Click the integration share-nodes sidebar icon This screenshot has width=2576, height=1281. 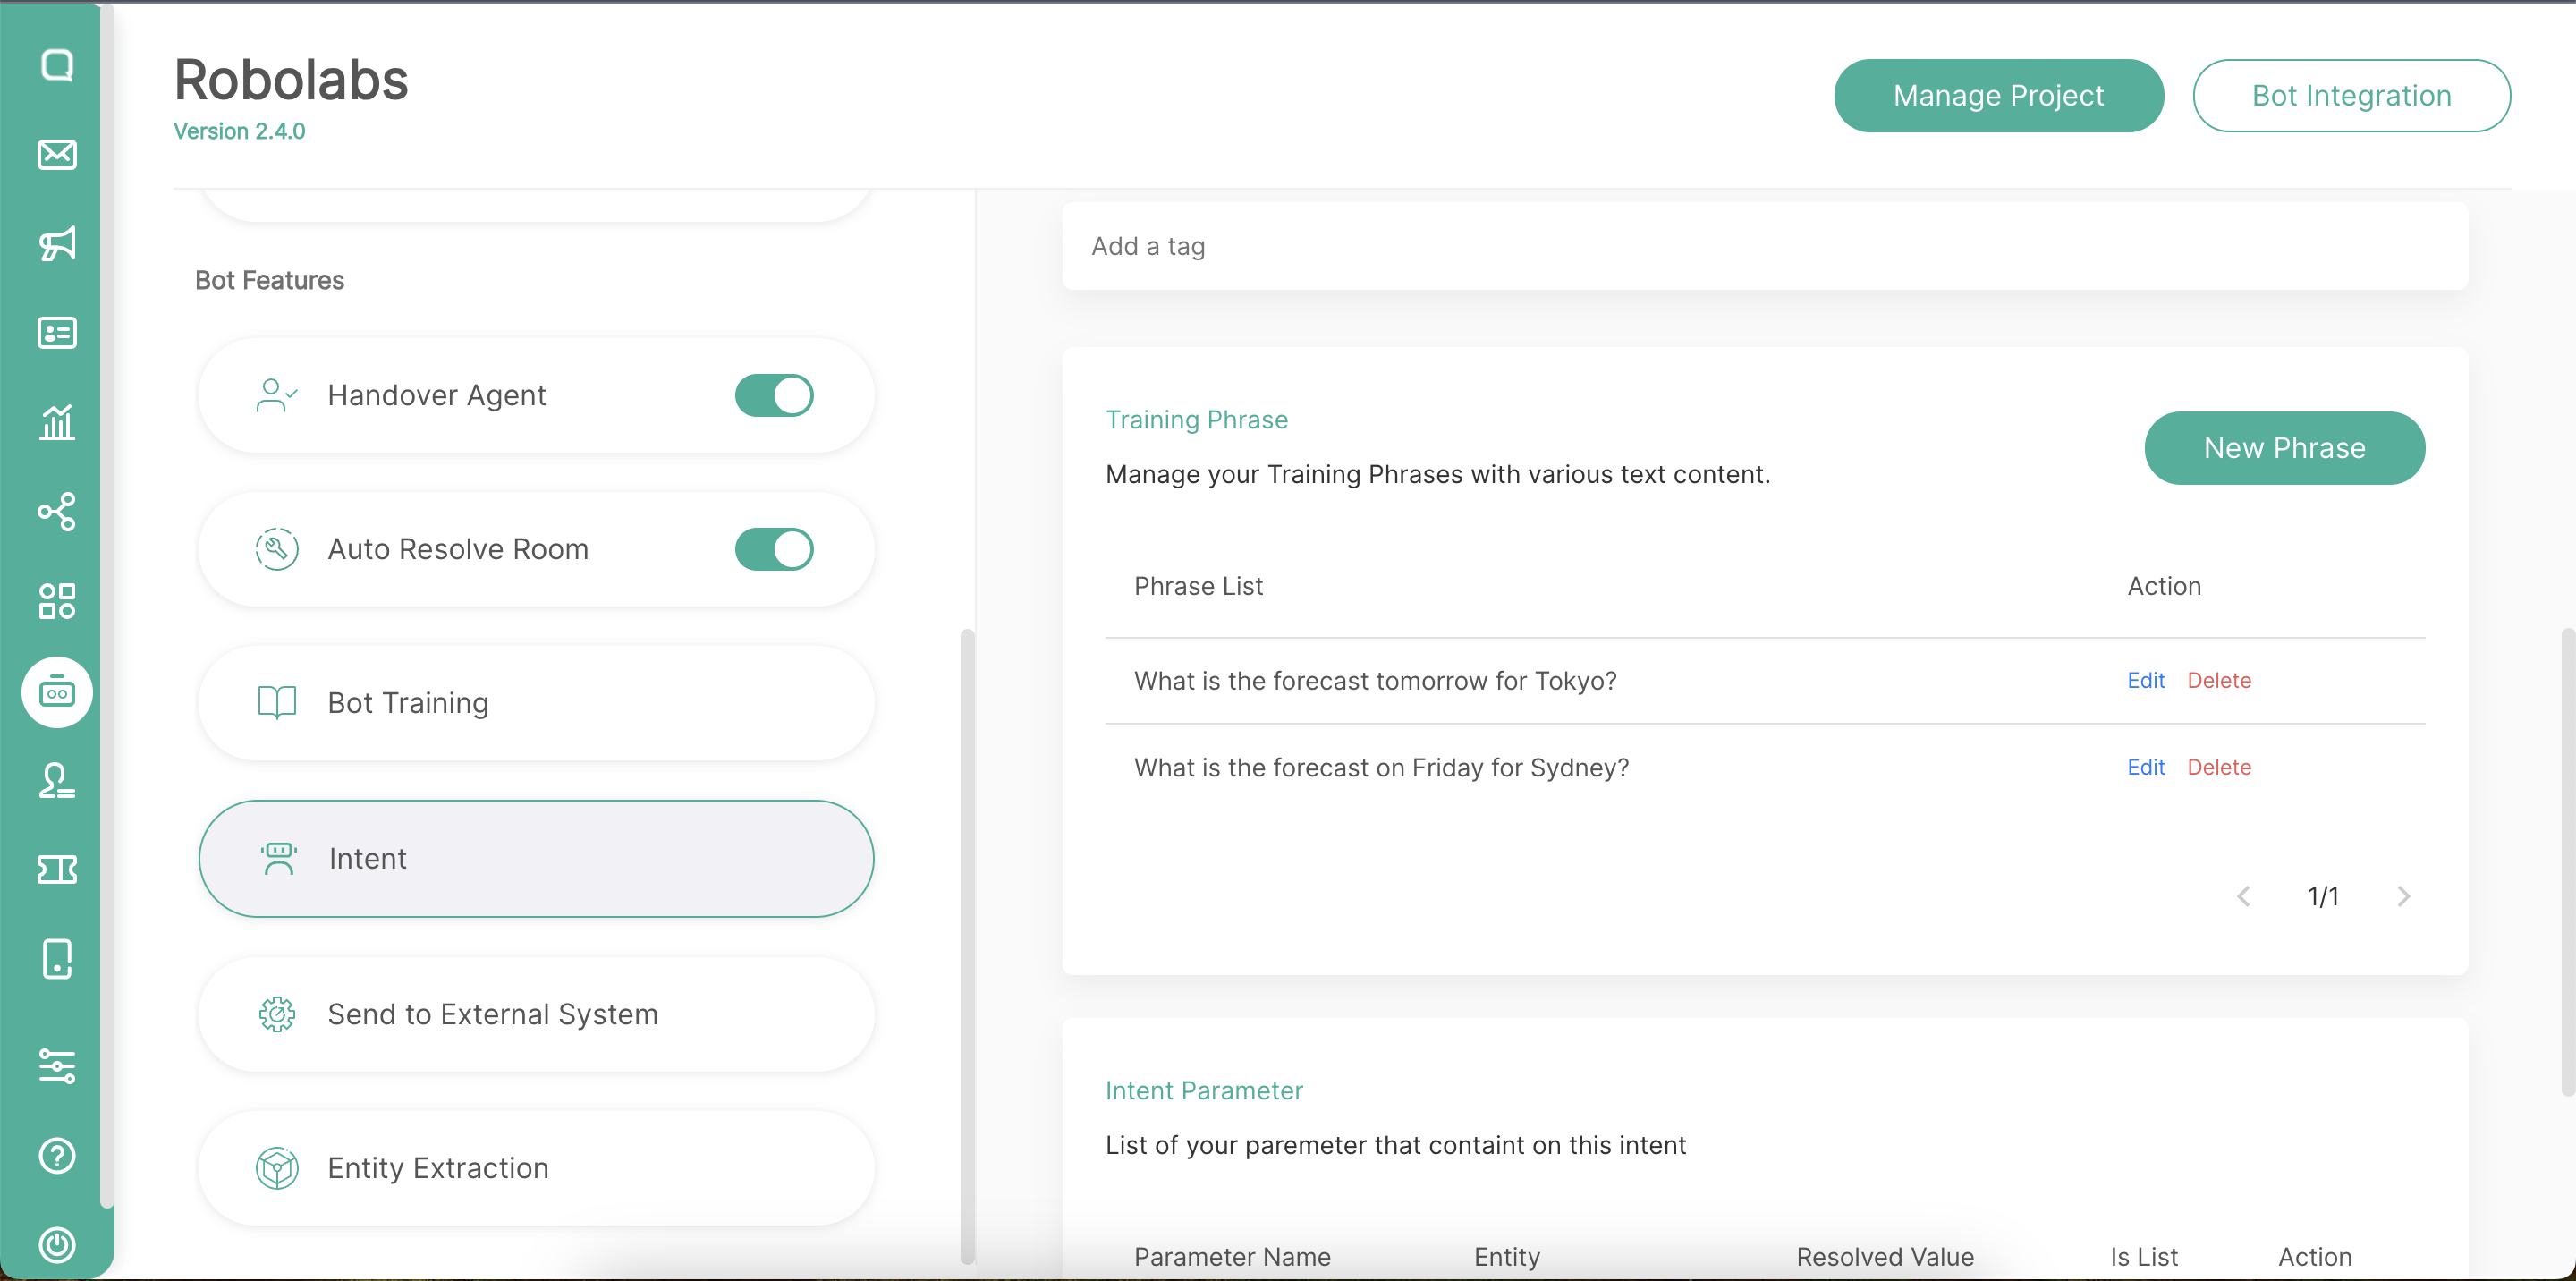[x=57, y=512]
